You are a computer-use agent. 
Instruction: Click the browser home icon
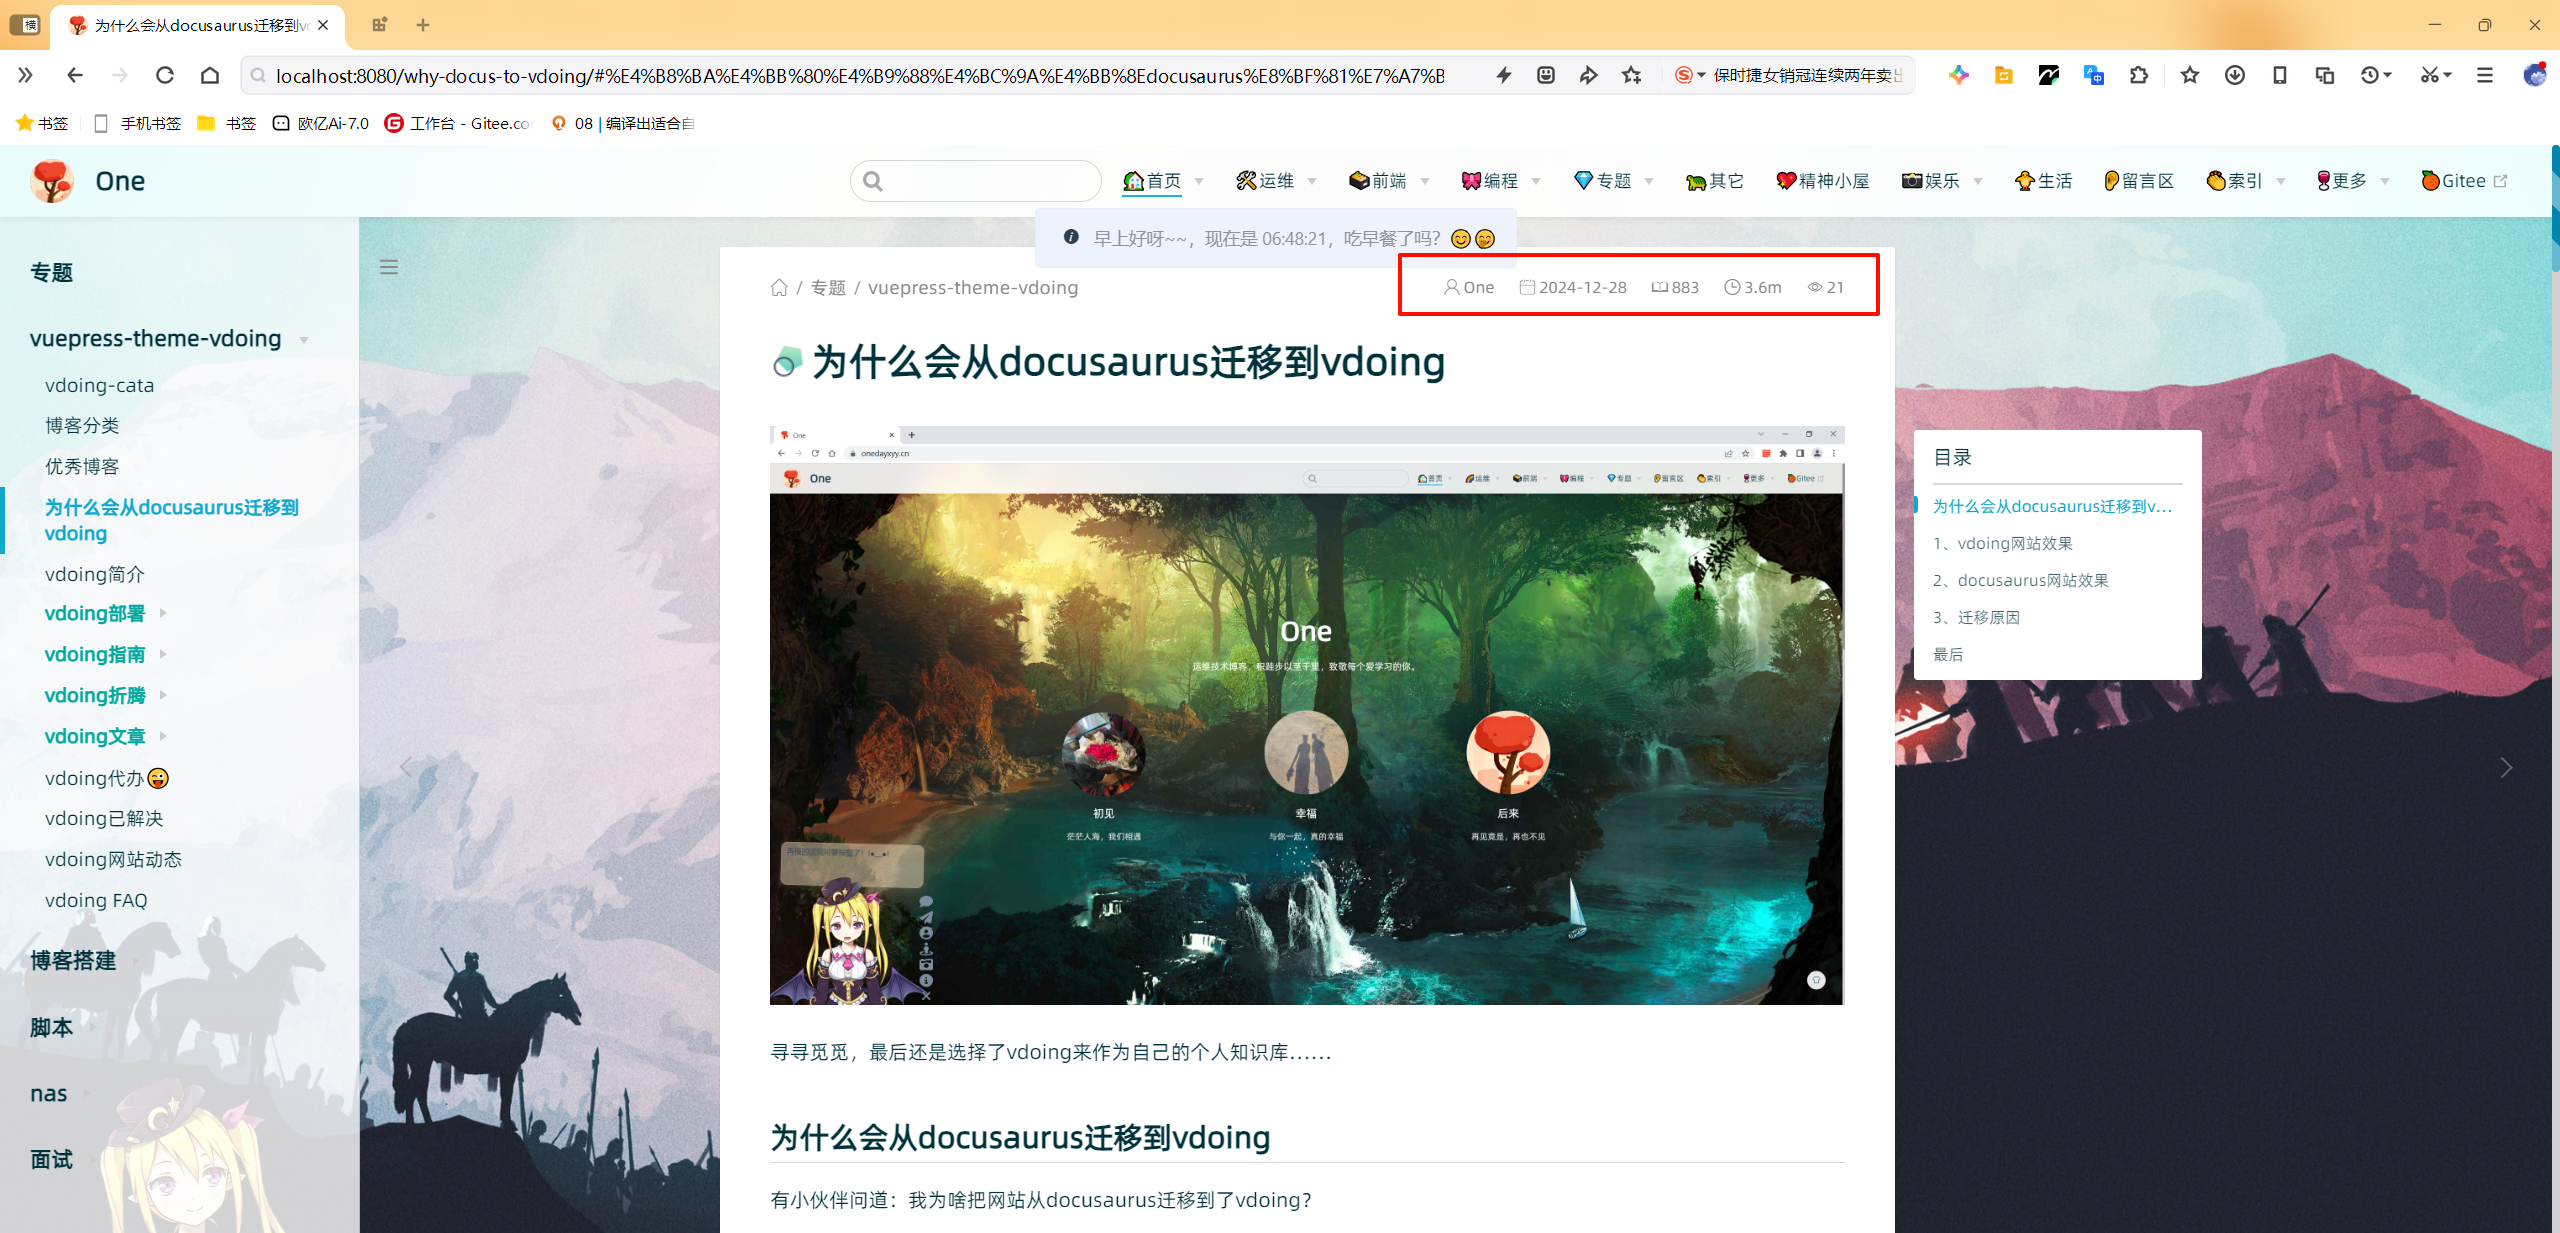[210, 75]
